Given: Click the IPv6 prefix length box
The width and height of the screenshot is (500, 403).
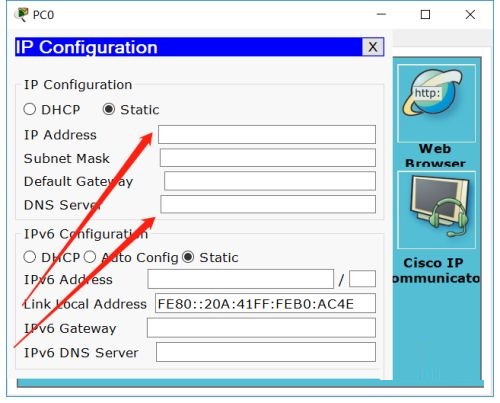Looking at the screenshot, I should tap(362, 279).
